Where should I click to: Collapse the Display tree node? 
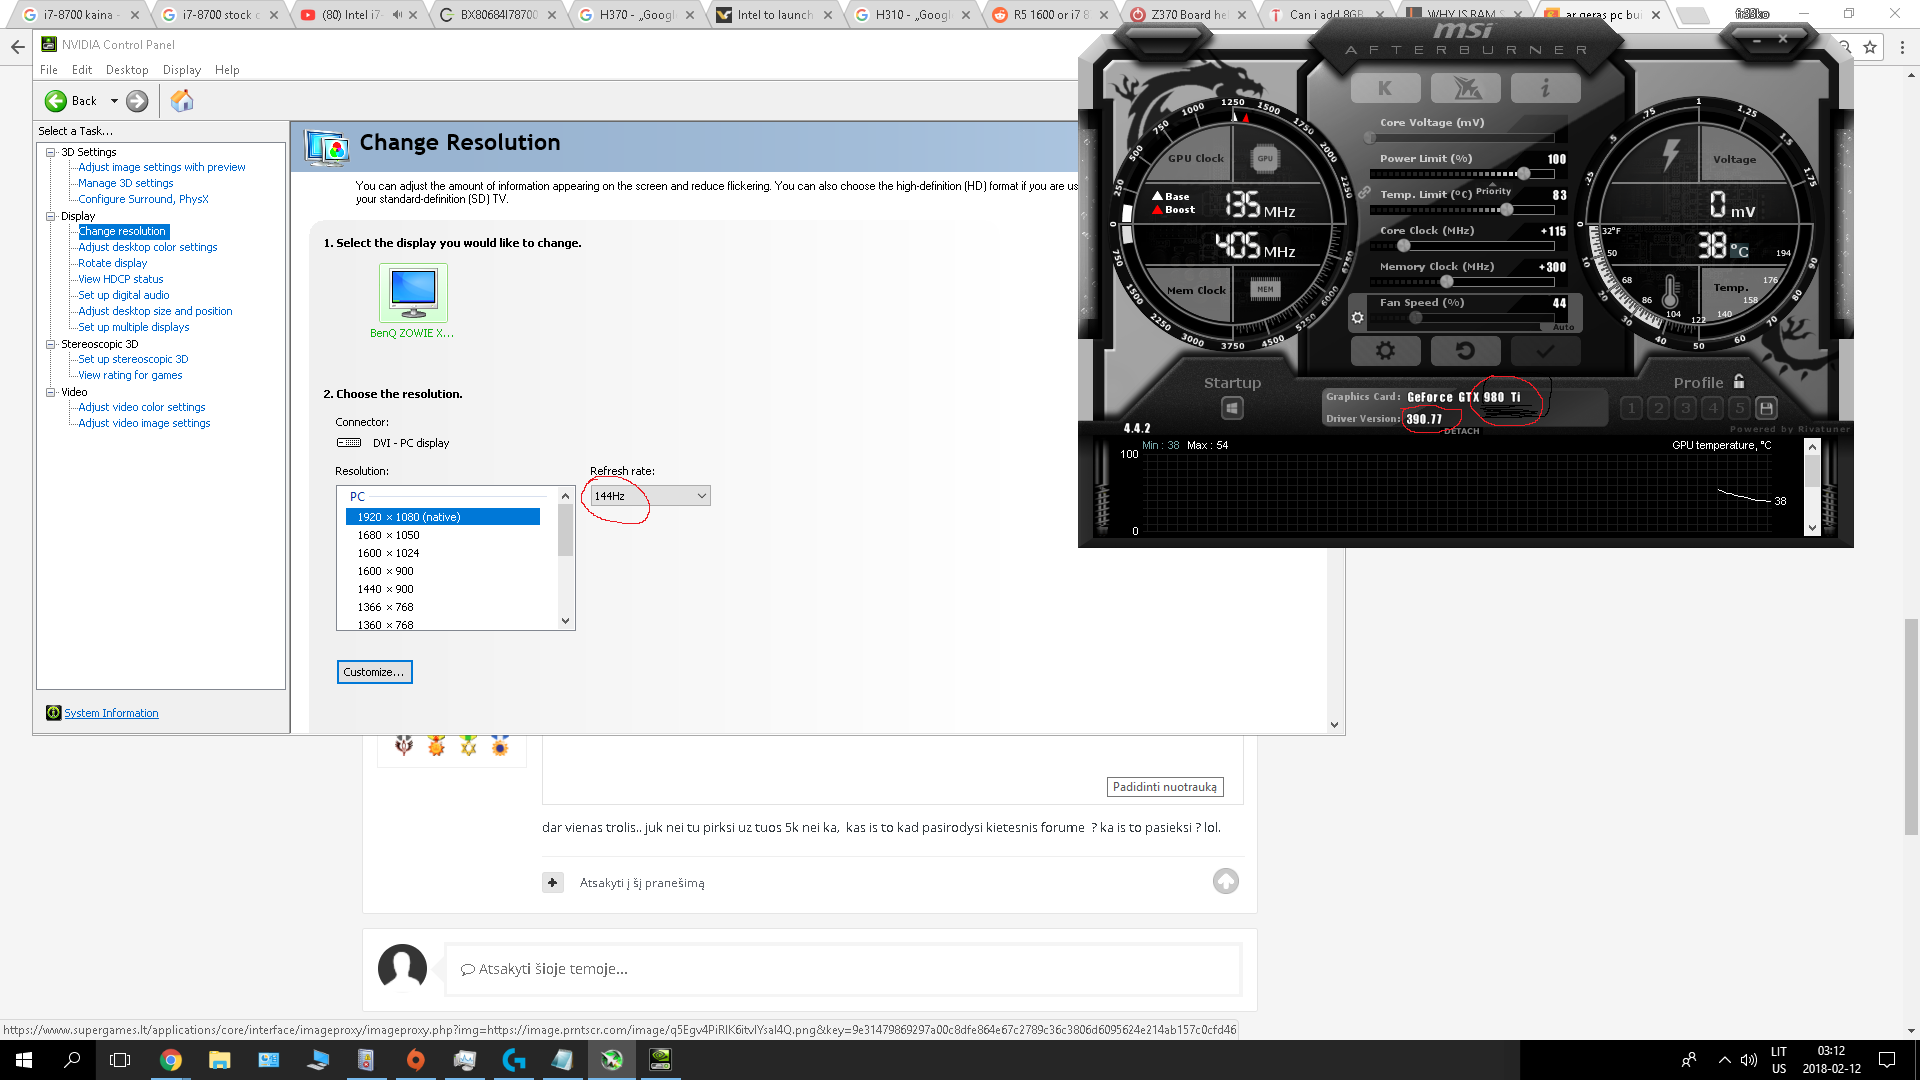[51, 216]
